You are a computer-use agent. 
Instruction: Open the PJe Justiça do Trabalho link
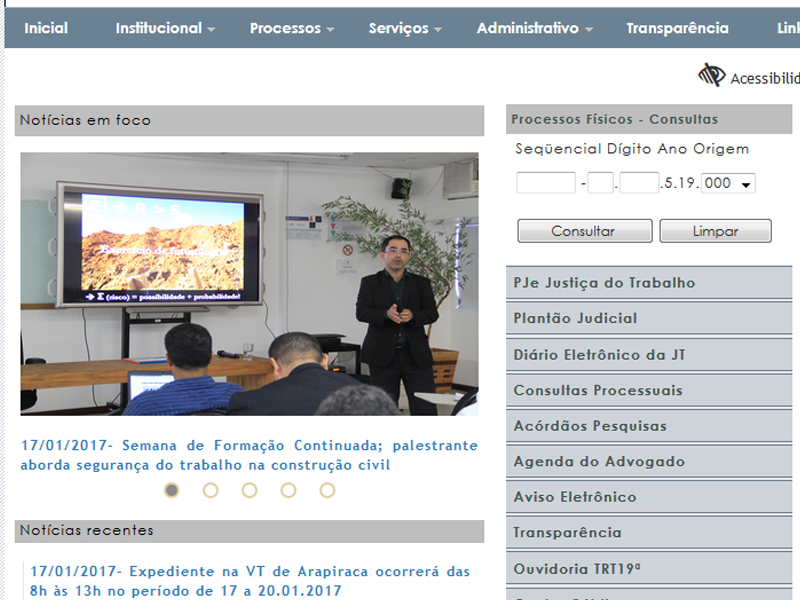(x=649, y=283)
